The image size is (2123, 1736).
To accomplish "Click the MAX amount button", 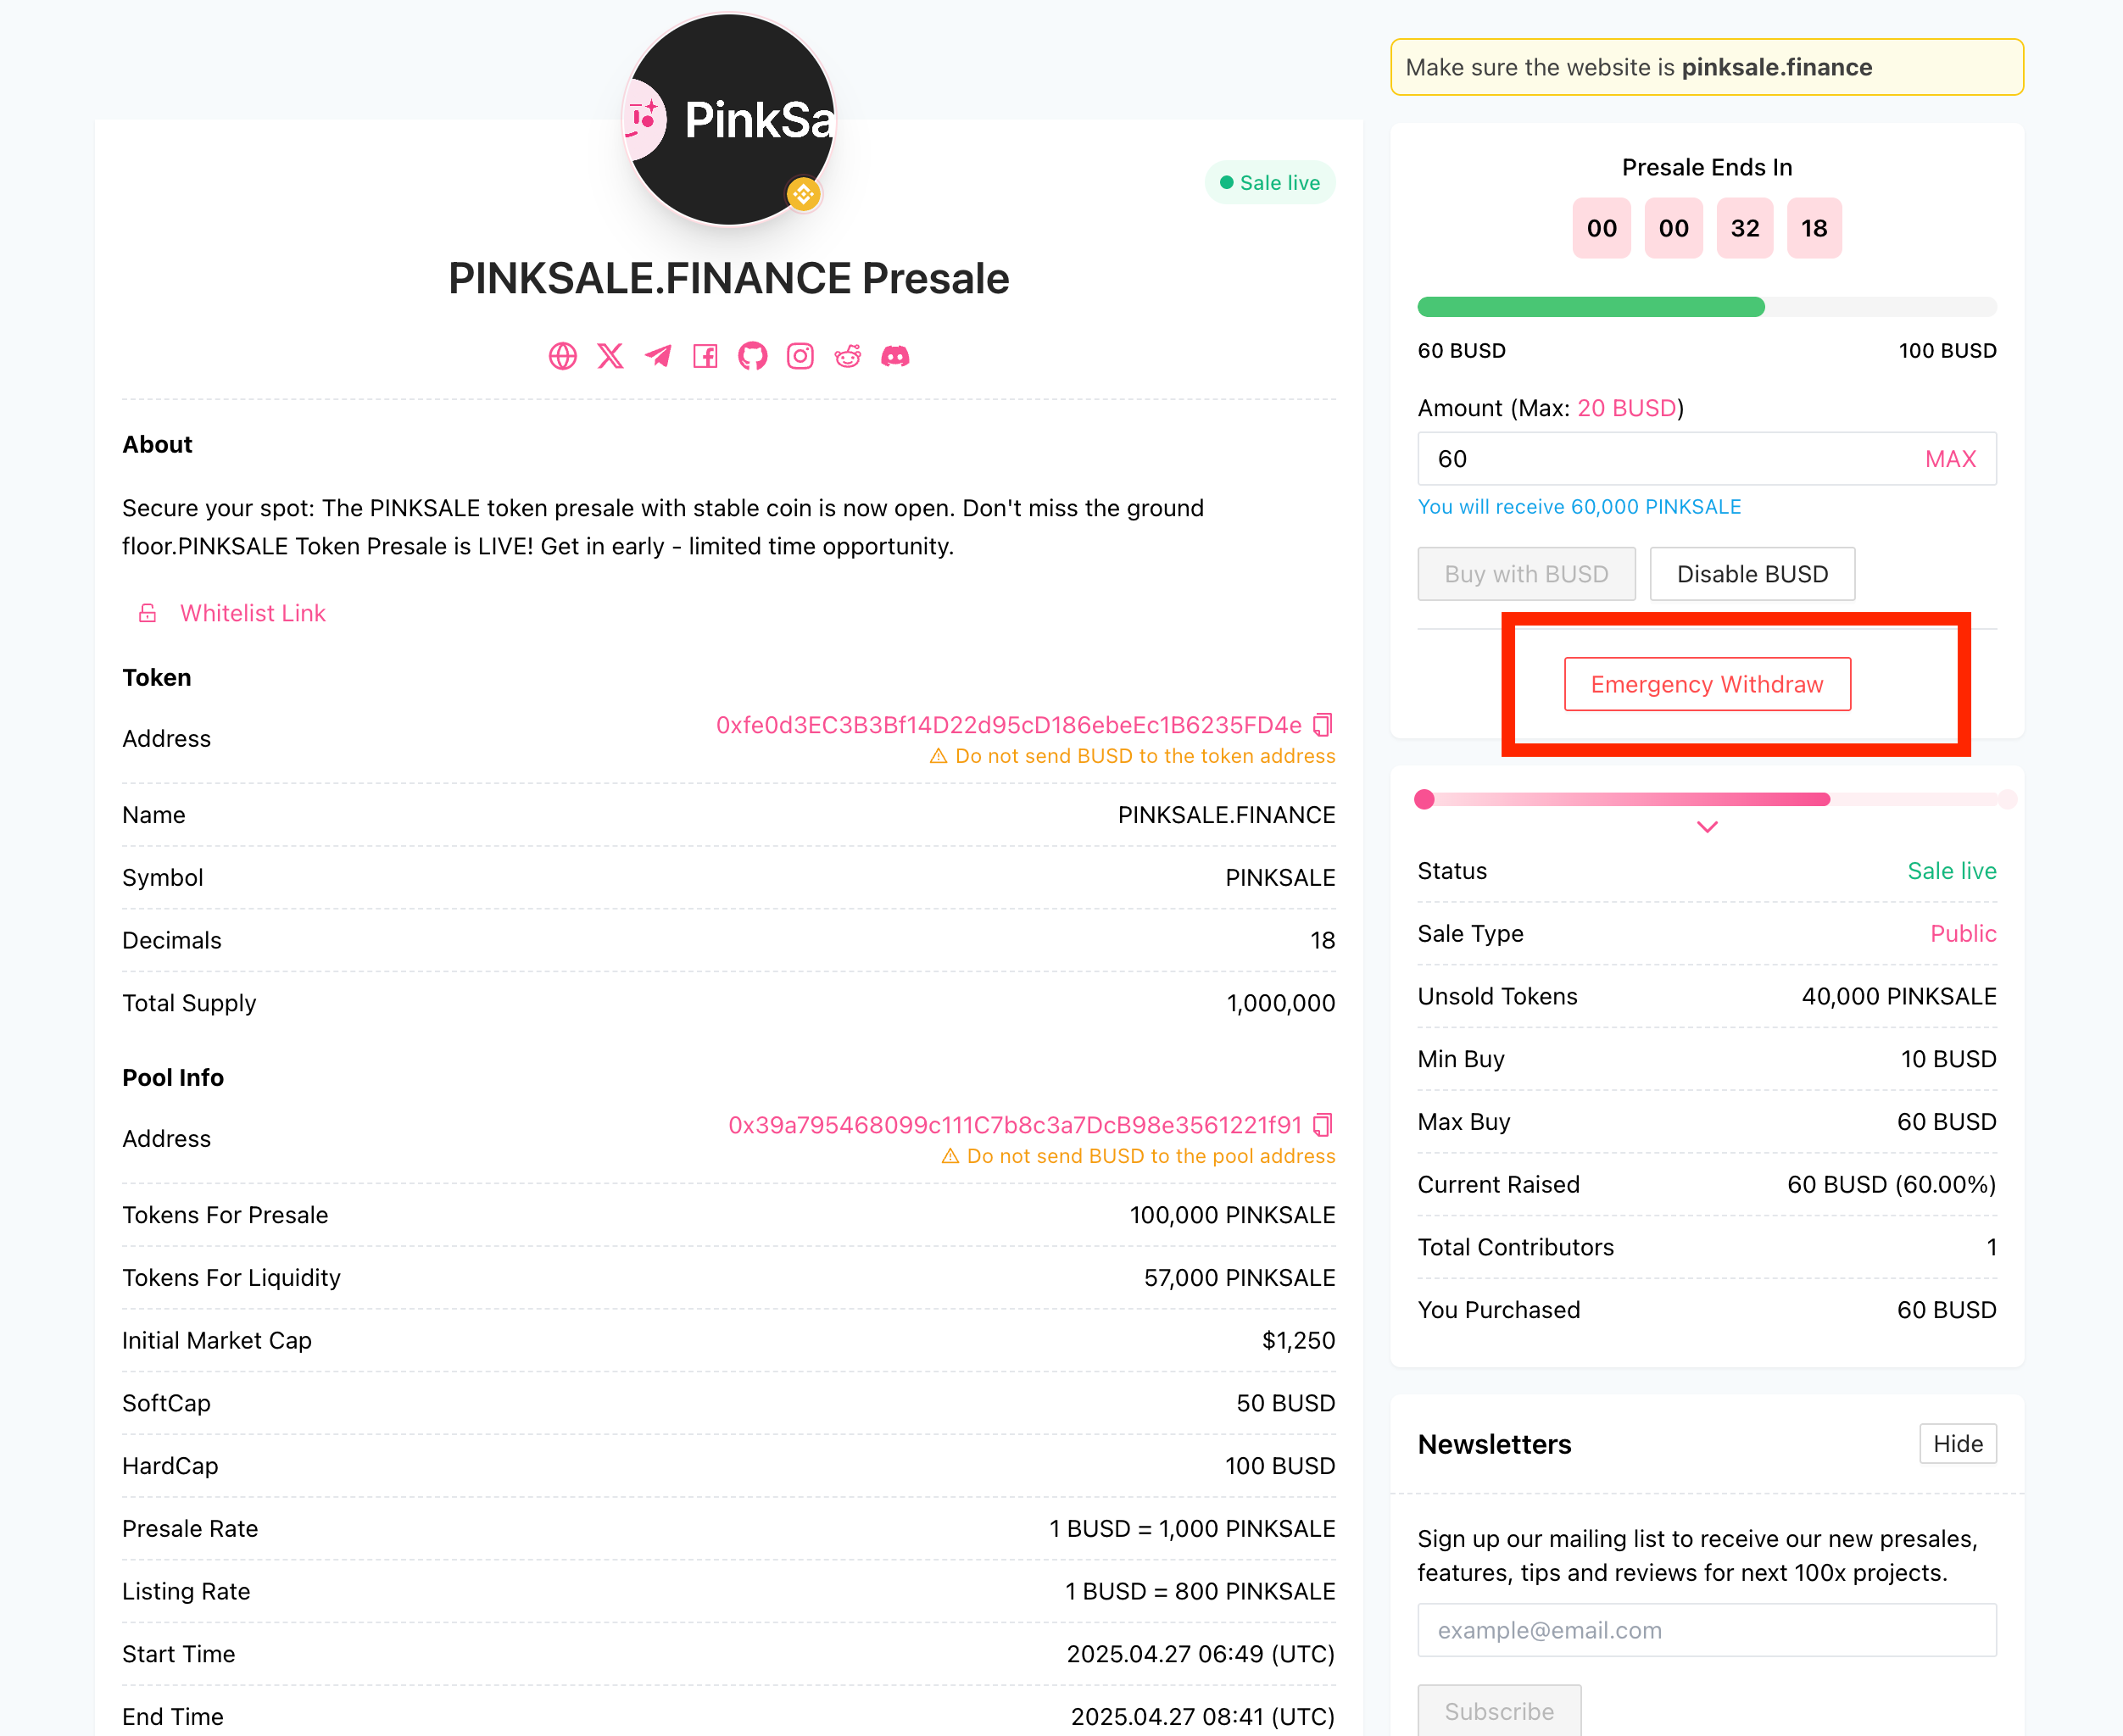I will click(x=1950, y=459).
